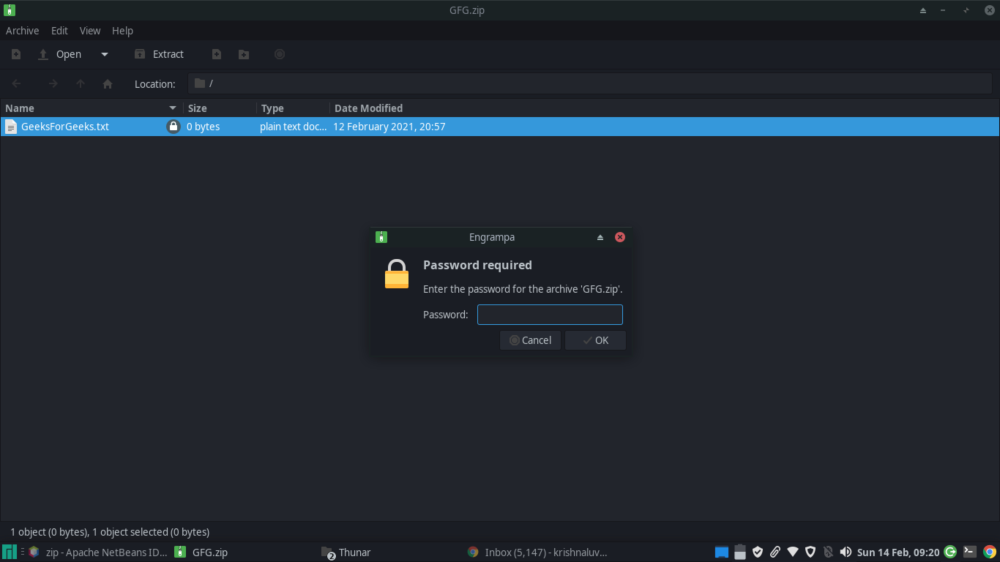This screenshot has width=1000, height=562.
Task: Confirm the password with OK
Action: point(595,340)
